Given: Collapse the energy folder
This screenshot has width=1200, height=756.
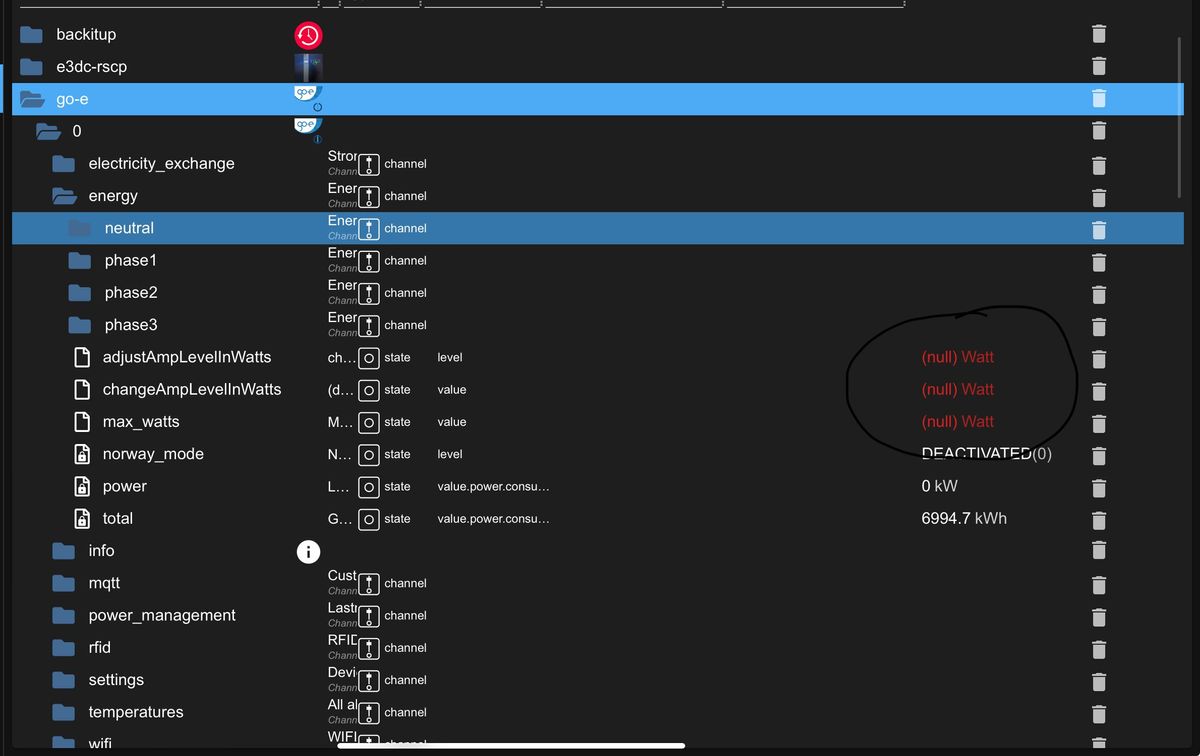Looking at the screenshot, I should pyautogui.click(x=64, y=196).
